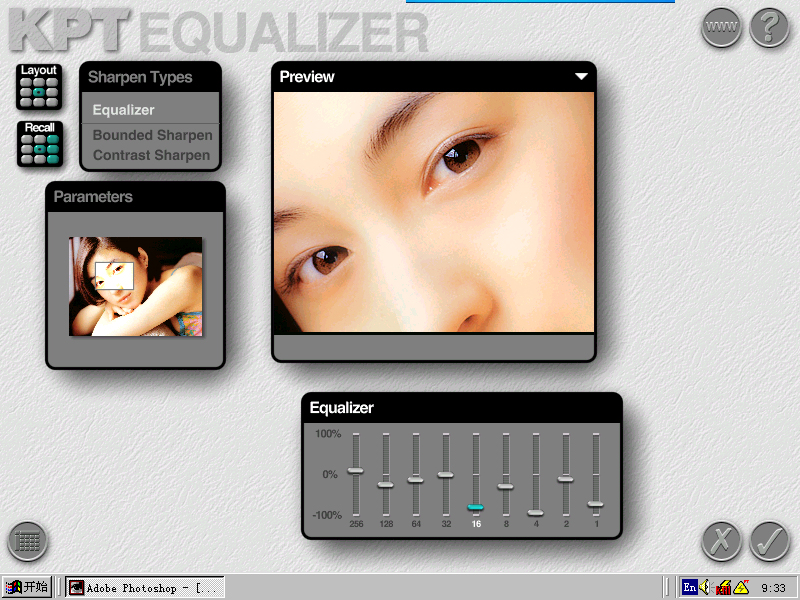Click the En language indicator in tray

[x=689, y=588]
